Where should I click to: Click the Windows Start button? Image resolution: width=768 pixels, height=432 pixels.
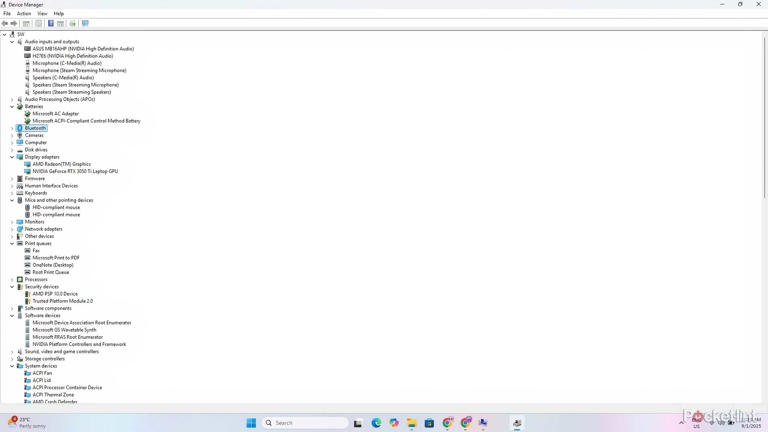pos(251,423)
